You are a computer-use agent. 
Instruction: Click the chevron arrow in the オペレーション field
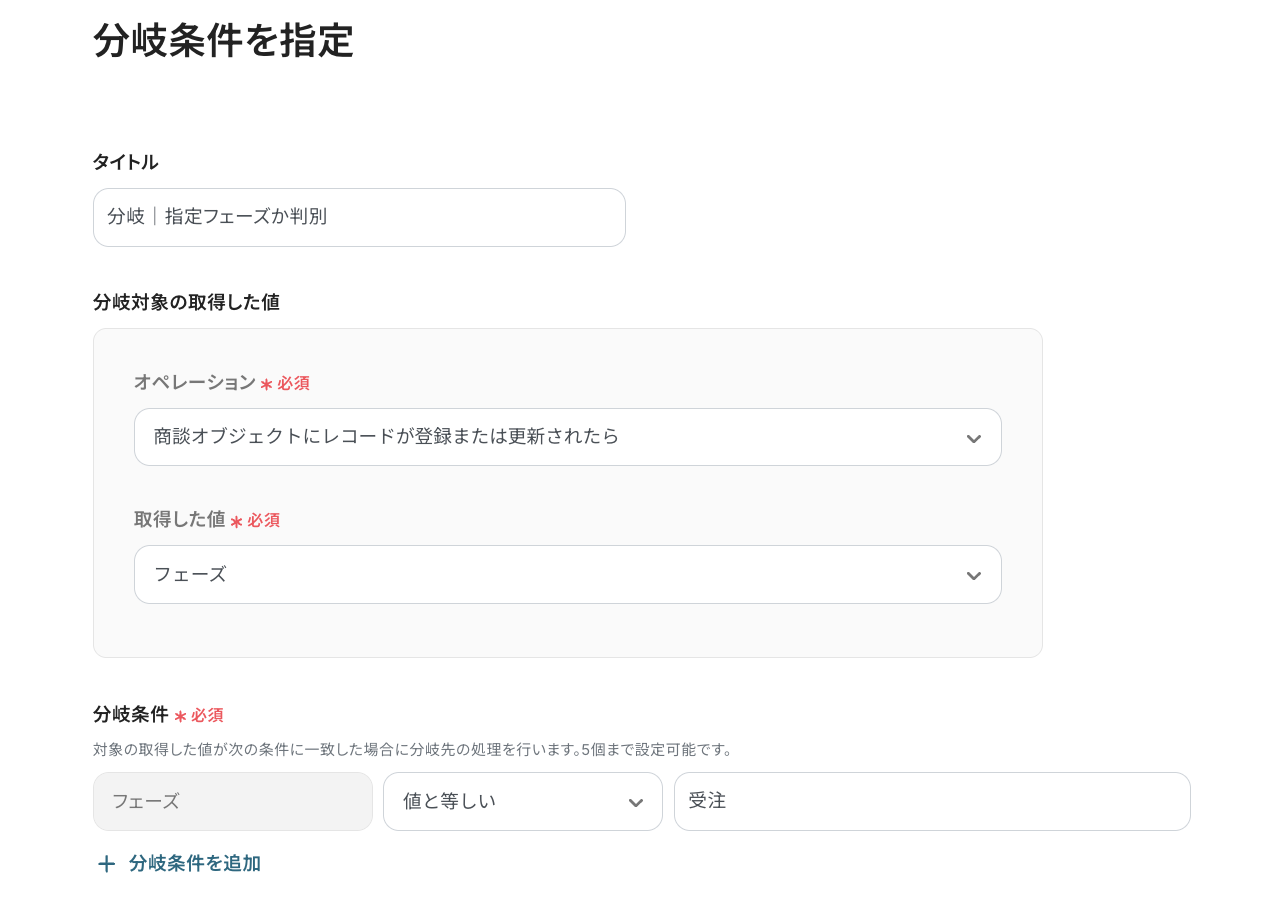(x=973, y=438)
